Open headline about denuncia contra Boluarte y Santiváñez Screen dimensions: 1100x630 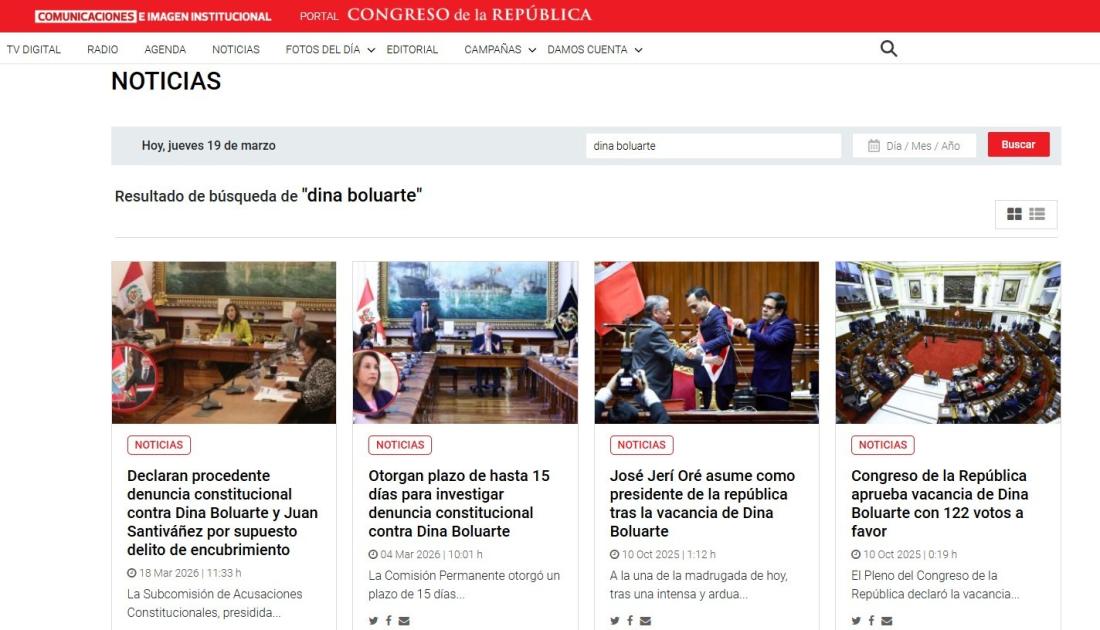[x=222, y=512]
